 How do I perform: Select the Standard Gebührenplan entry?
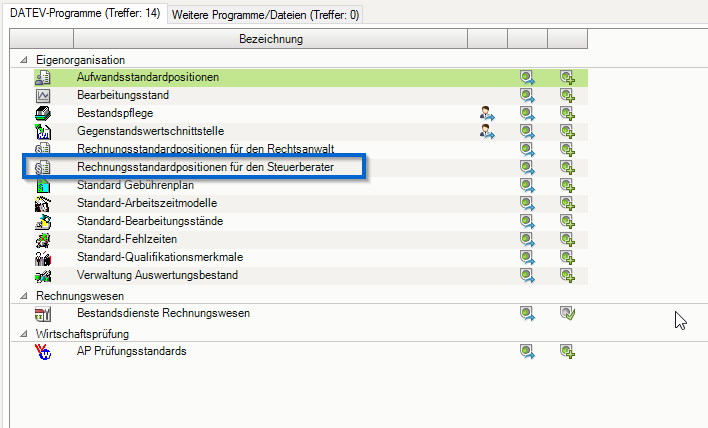tap(135, 185)
